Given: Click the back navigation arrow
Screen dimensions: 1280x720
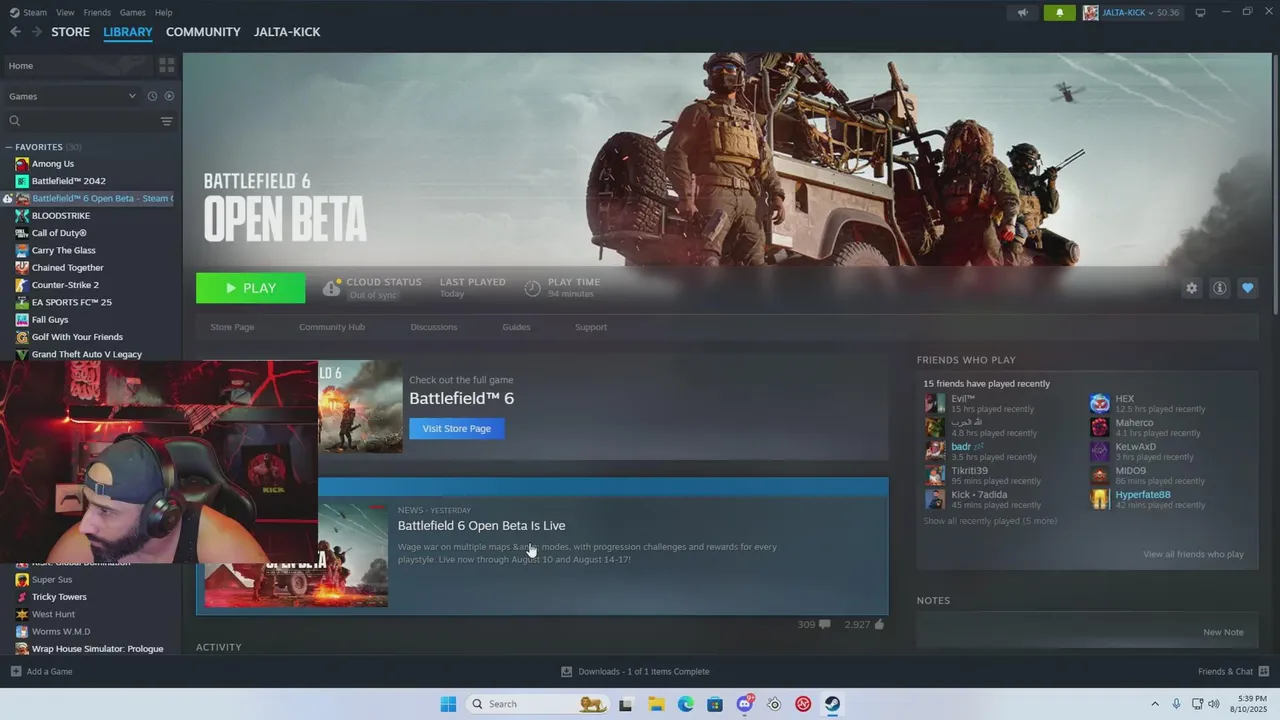Looking at the screenshot, I should (x=15, y=32).
